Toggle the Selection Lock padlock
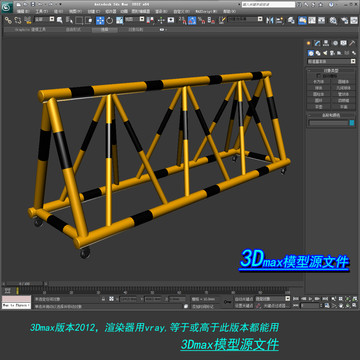The height and width of the screenshot is (360, 360). point(104,299)
